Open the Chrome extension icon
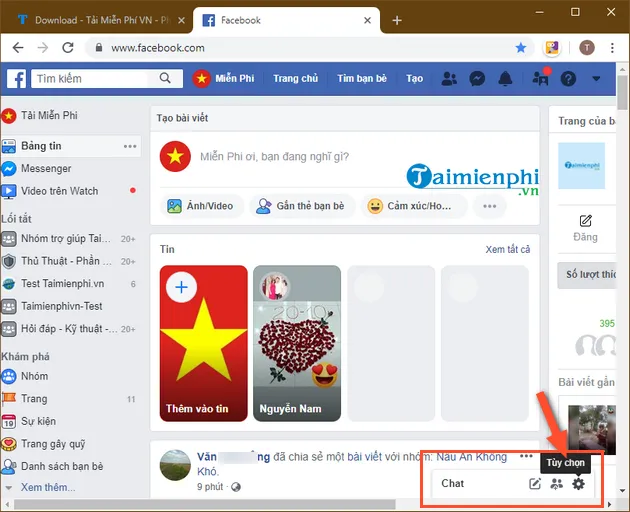 tap(552, 48)
